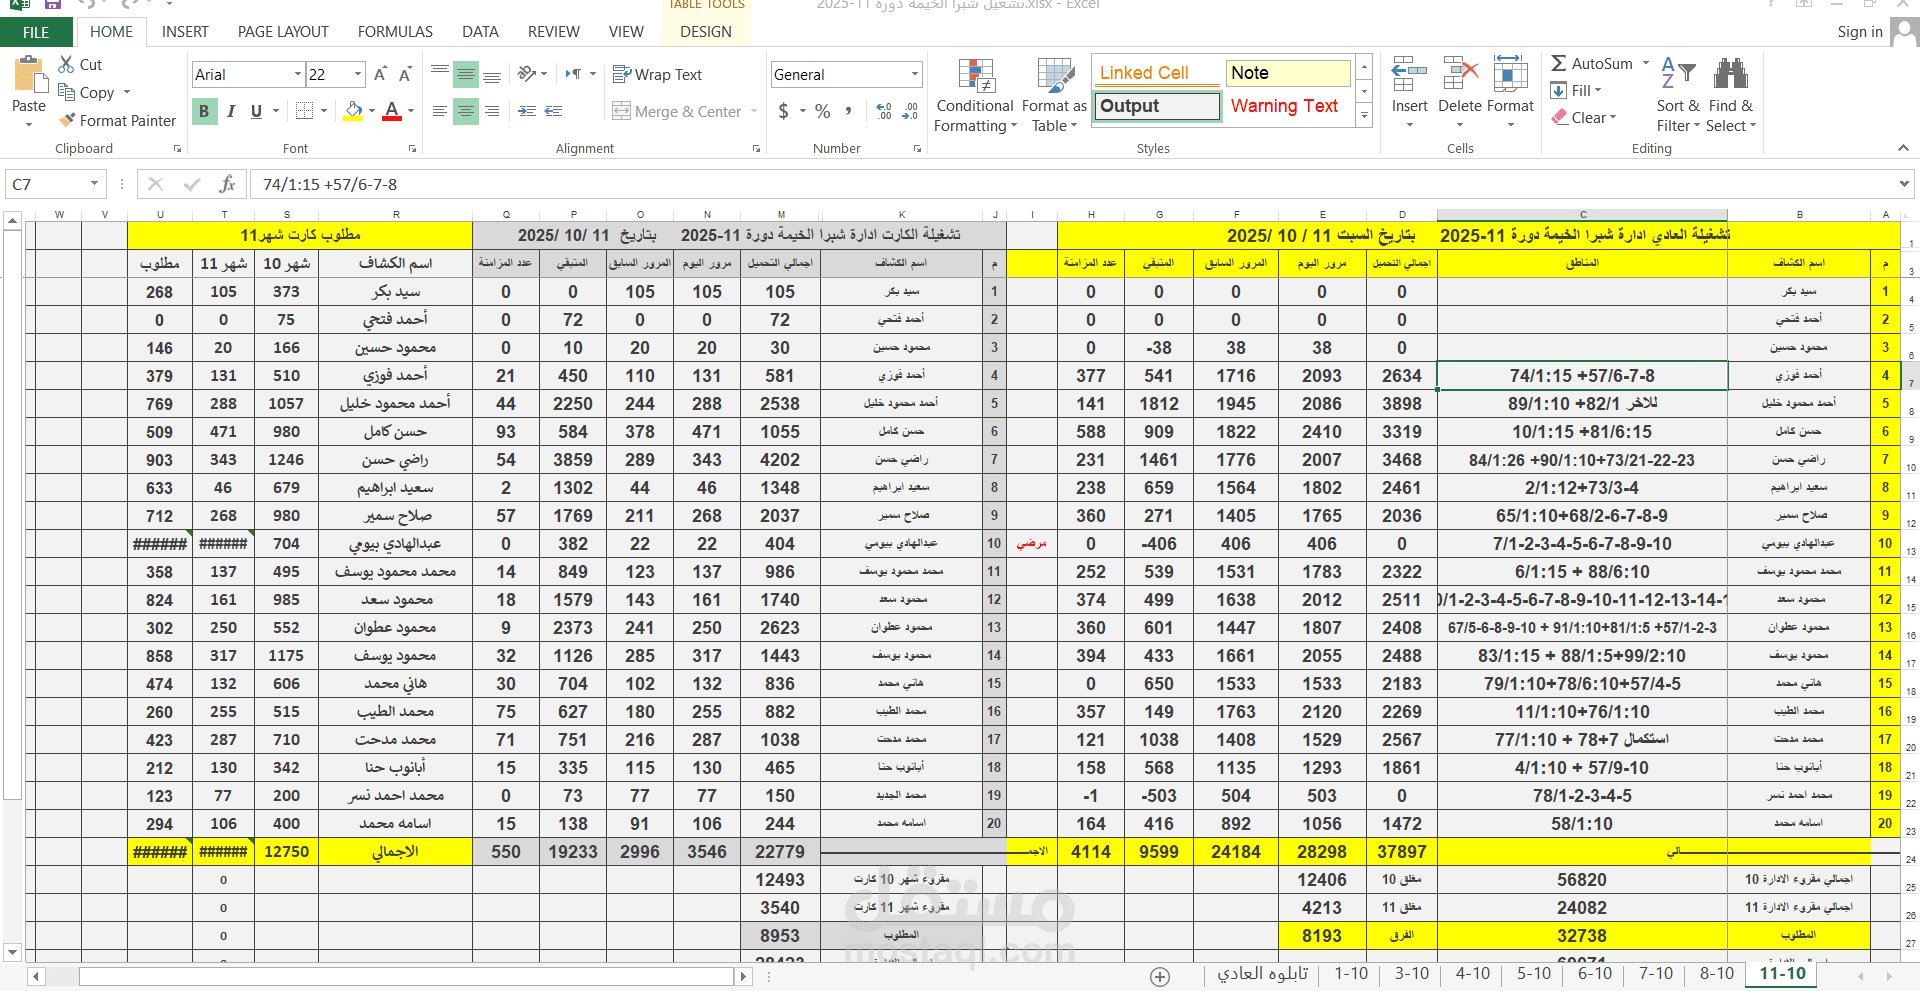Click the Format as Table icon
The image size is (1920, 991).
[x=1054, y=75]
